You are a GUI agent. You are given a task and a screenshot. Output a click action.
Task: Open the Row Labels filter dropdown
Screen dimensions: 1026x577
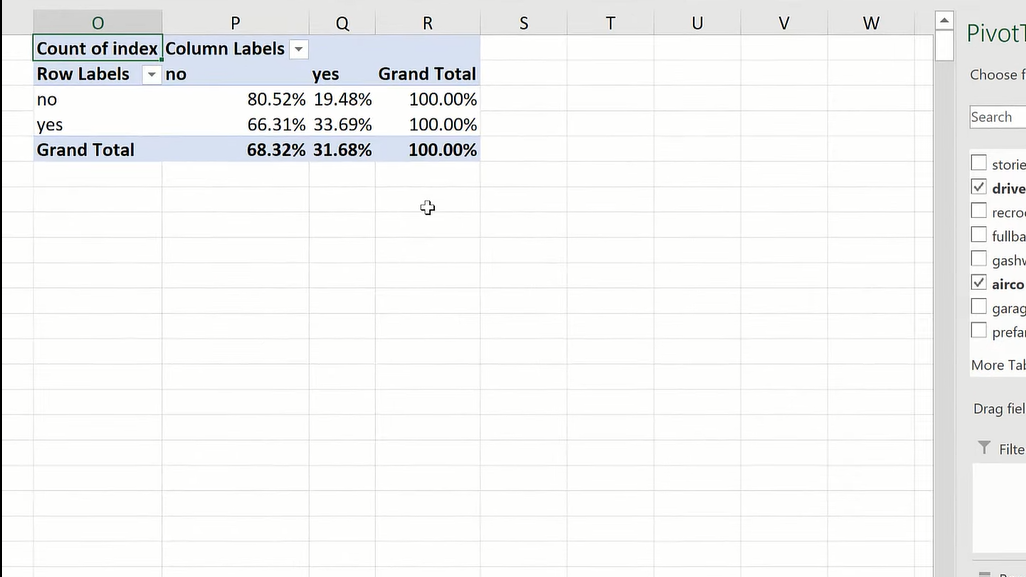151,75
